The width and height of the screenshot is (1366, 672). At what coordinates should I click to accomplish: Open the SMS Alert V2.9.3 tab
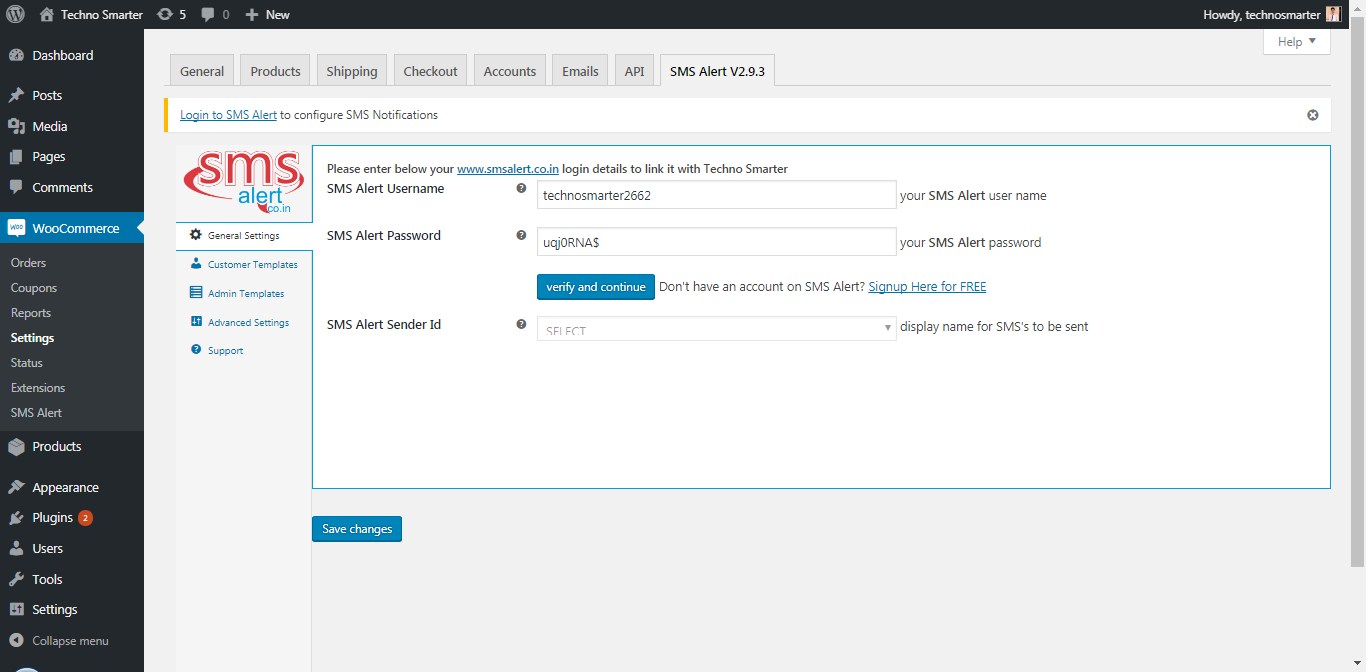coord(716,70)
